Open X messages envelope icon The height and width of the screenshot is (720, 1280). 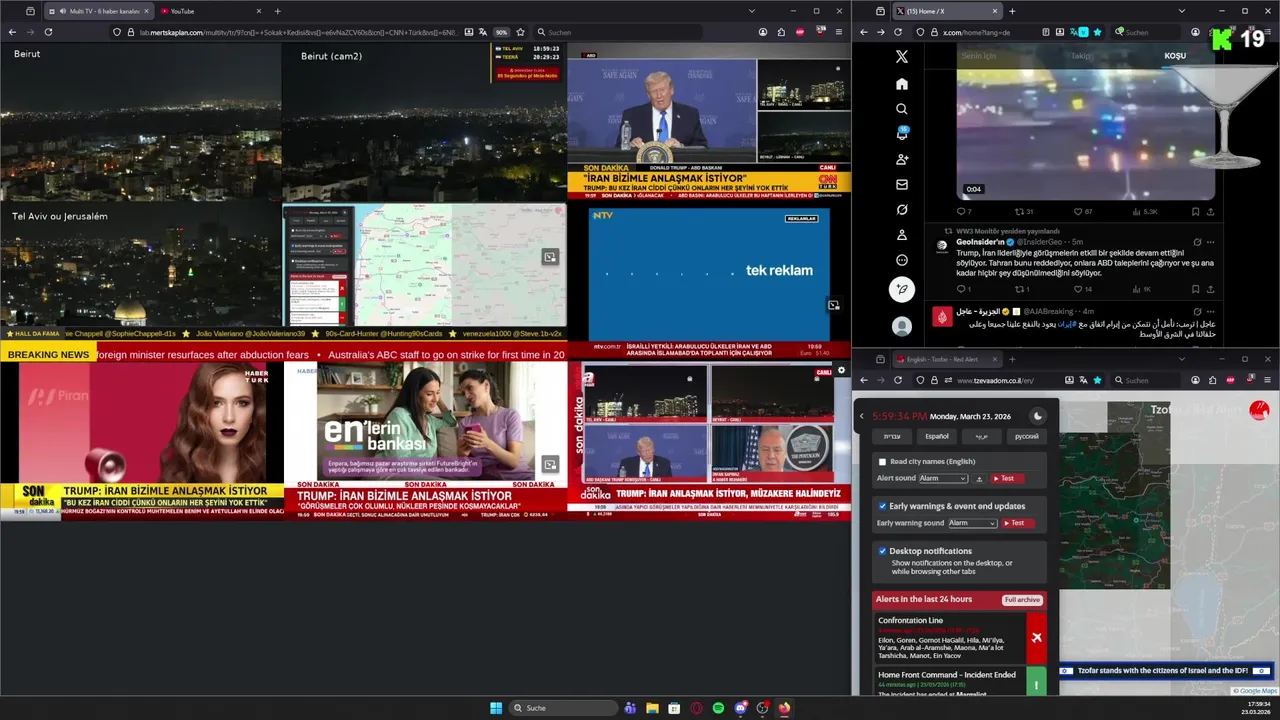(902, 185)
